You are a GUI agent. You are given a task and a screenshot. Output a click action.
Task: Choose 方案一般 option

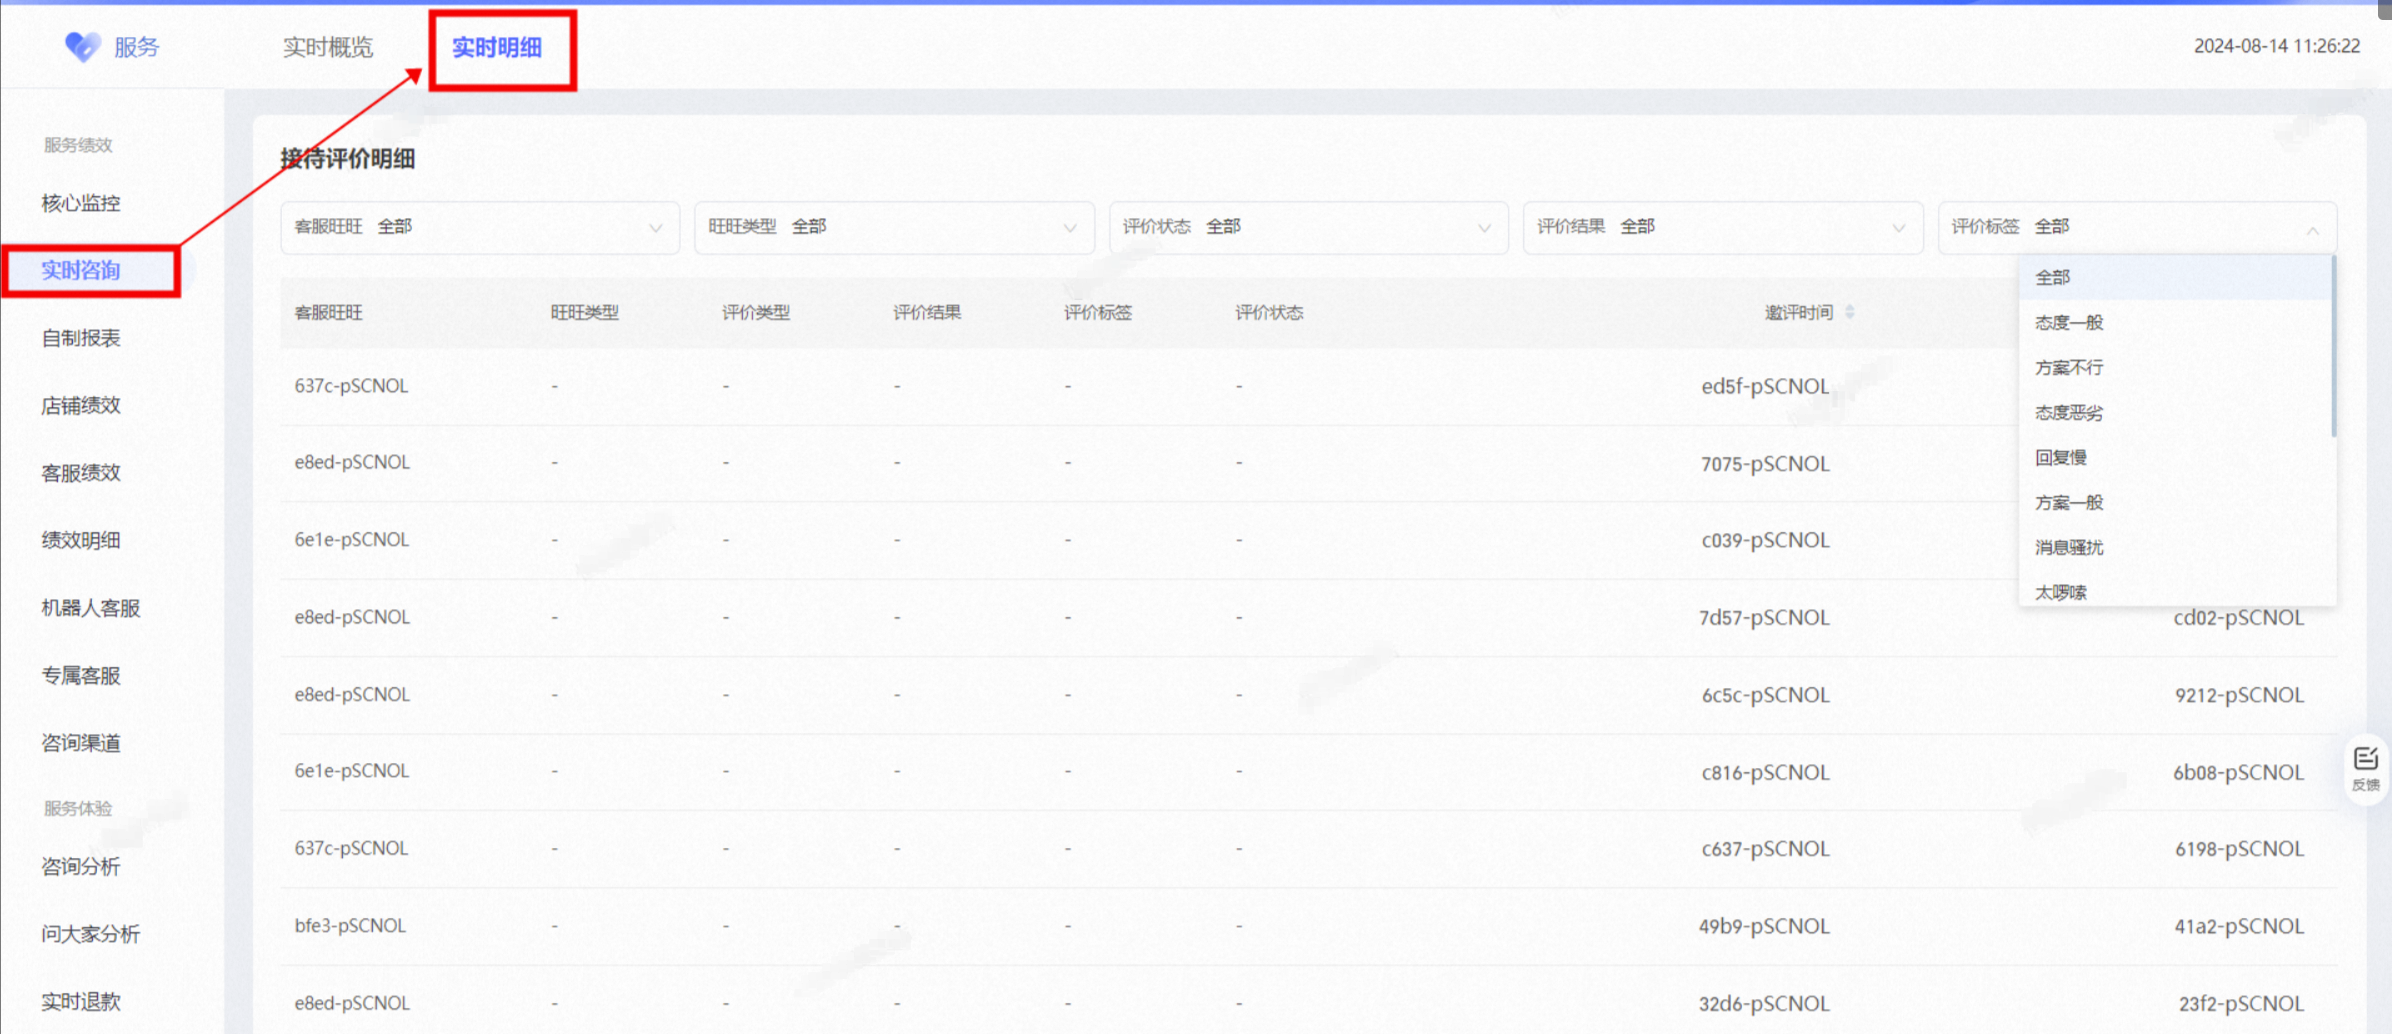coord(2176,502)
